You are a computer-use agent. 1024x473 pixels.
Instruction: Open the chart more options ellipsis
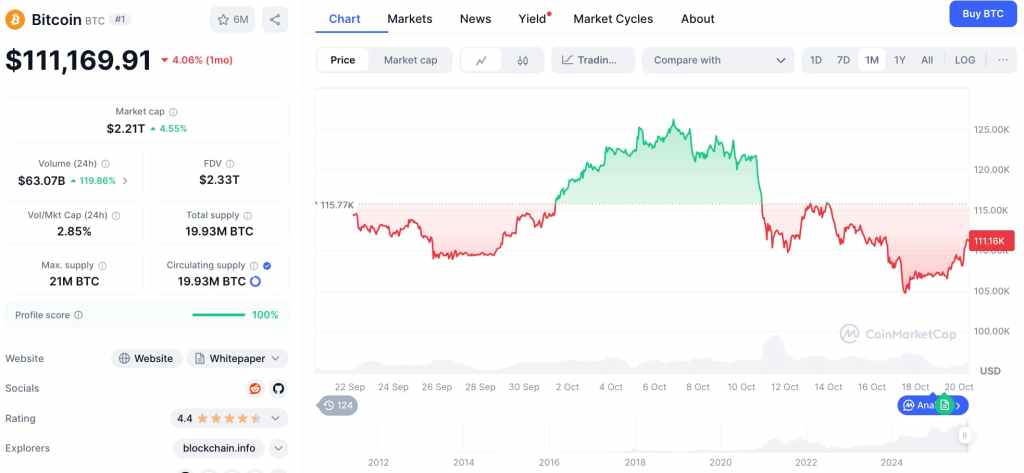point(1003,60)
